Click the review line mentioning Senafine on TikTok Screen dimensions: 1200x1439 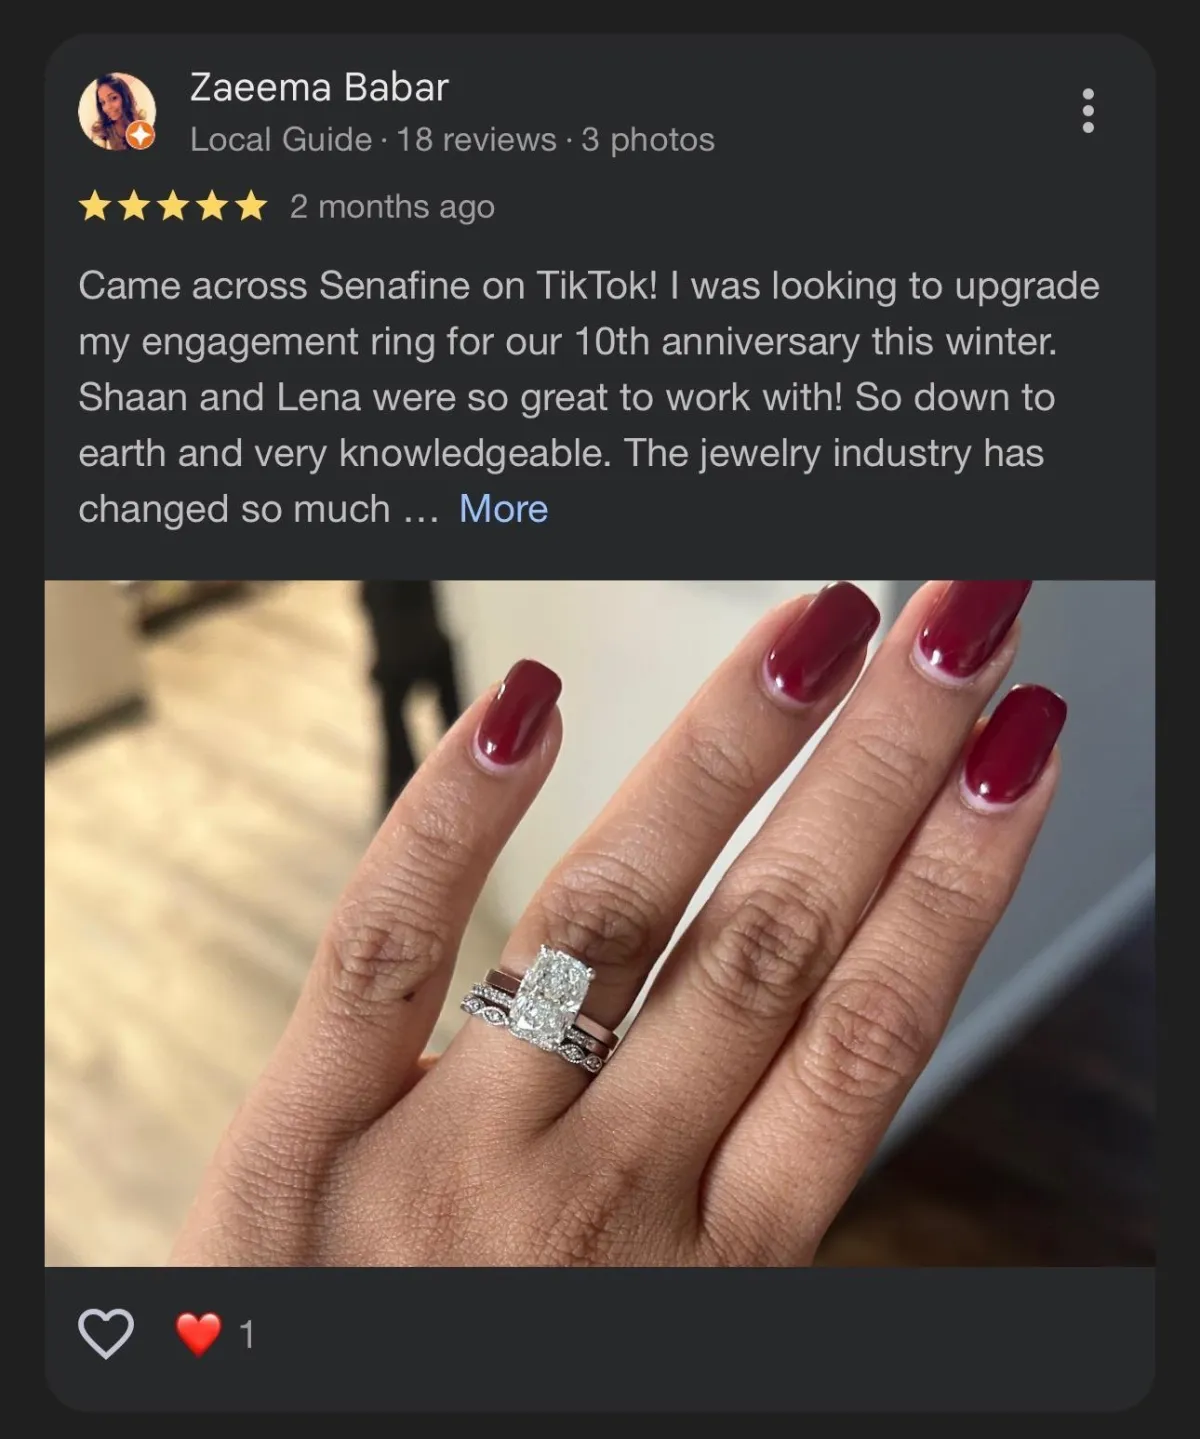589,286
